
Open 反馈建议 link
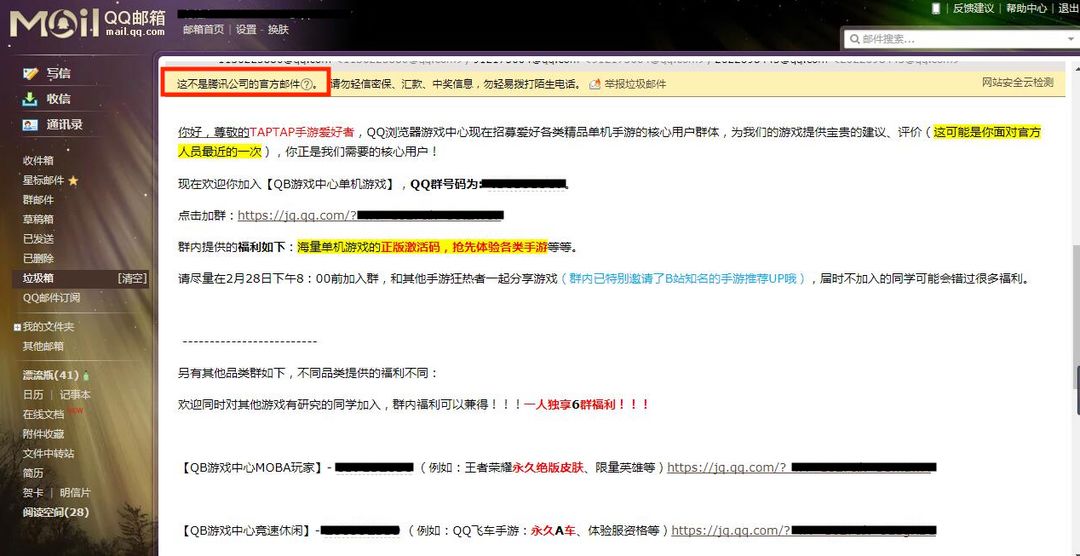(x=973, y=8)
